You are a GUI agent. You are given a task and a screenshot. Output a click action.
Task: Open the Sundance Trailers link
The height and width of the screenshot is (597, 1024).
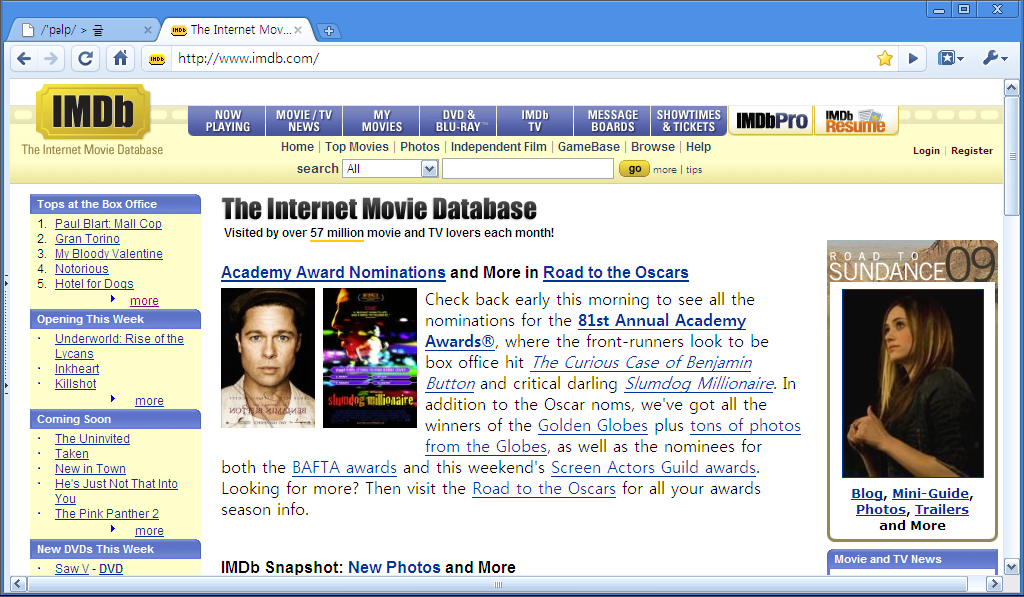click(942, 509)
